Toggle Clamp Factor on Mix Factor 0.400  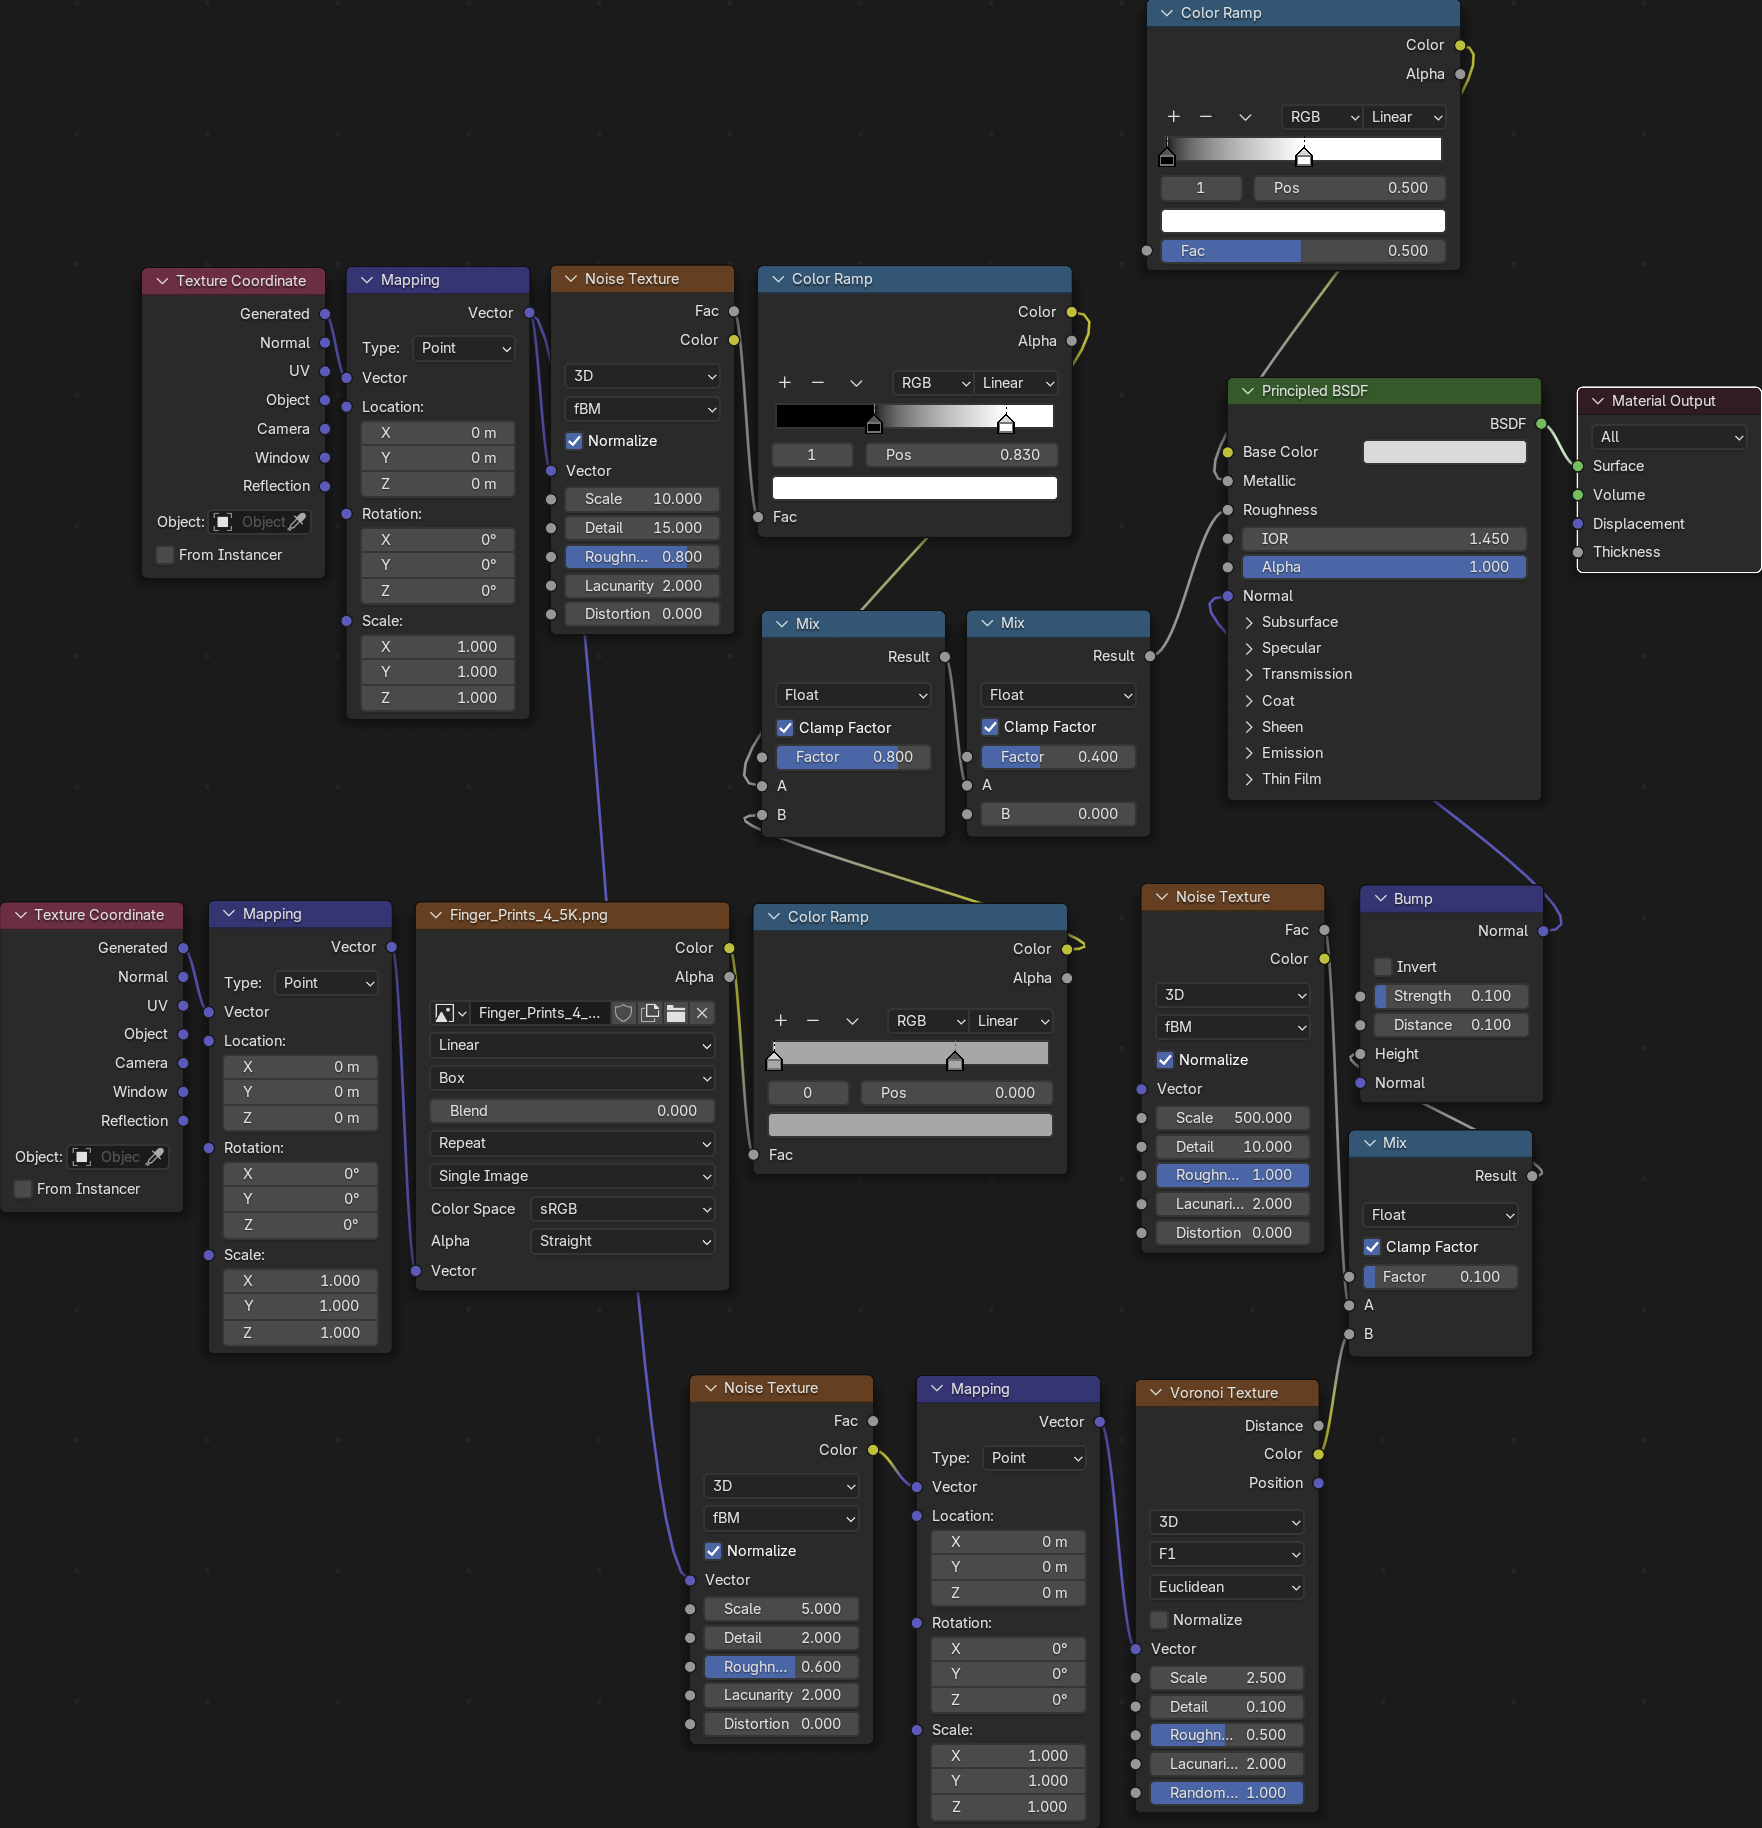[990, 727]
